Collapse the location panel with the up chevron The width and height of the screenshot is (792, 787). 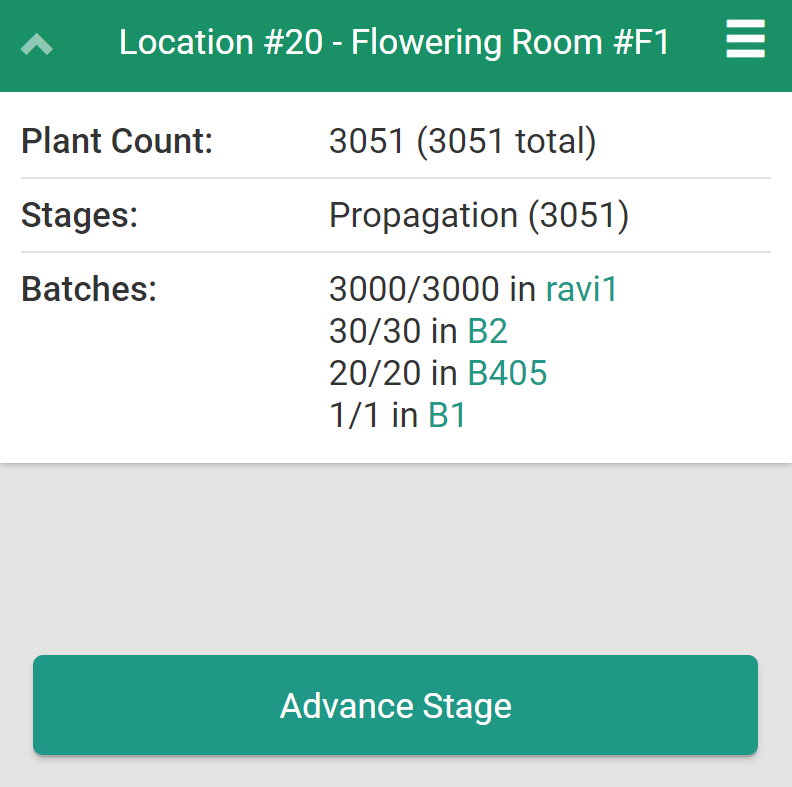pos(37,44)
